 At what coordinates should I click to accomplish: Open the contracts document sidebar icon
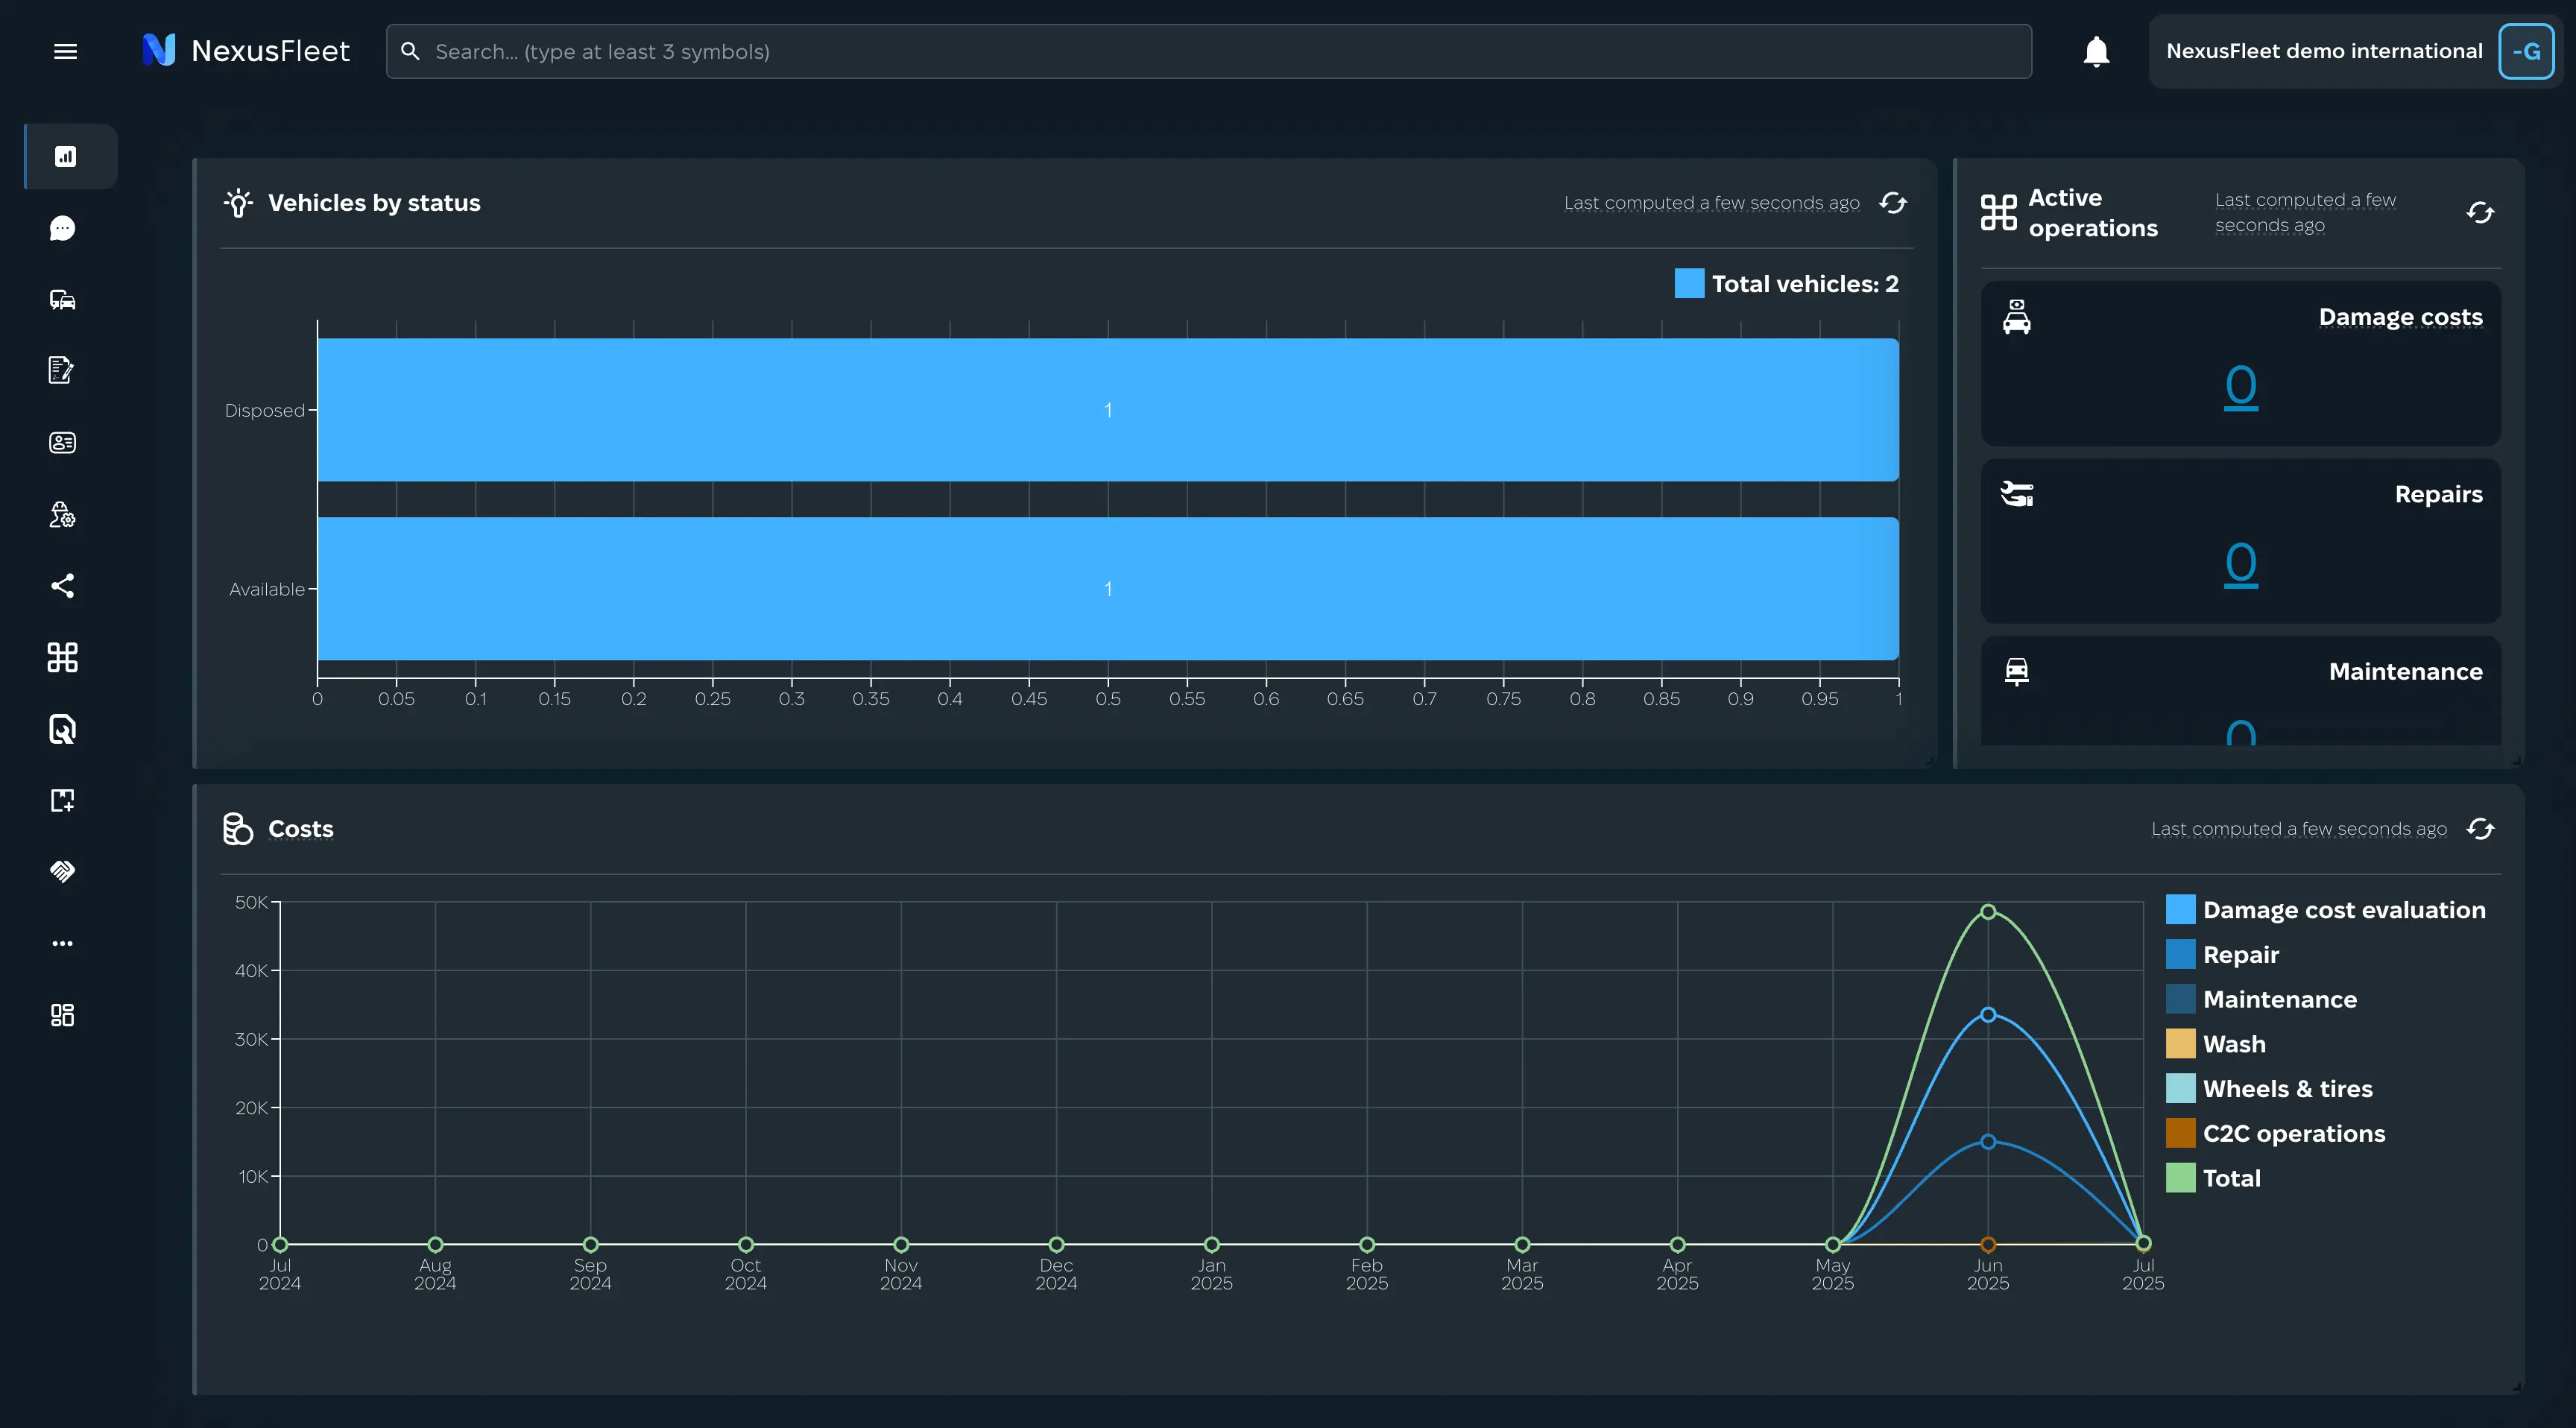point(62,370)
